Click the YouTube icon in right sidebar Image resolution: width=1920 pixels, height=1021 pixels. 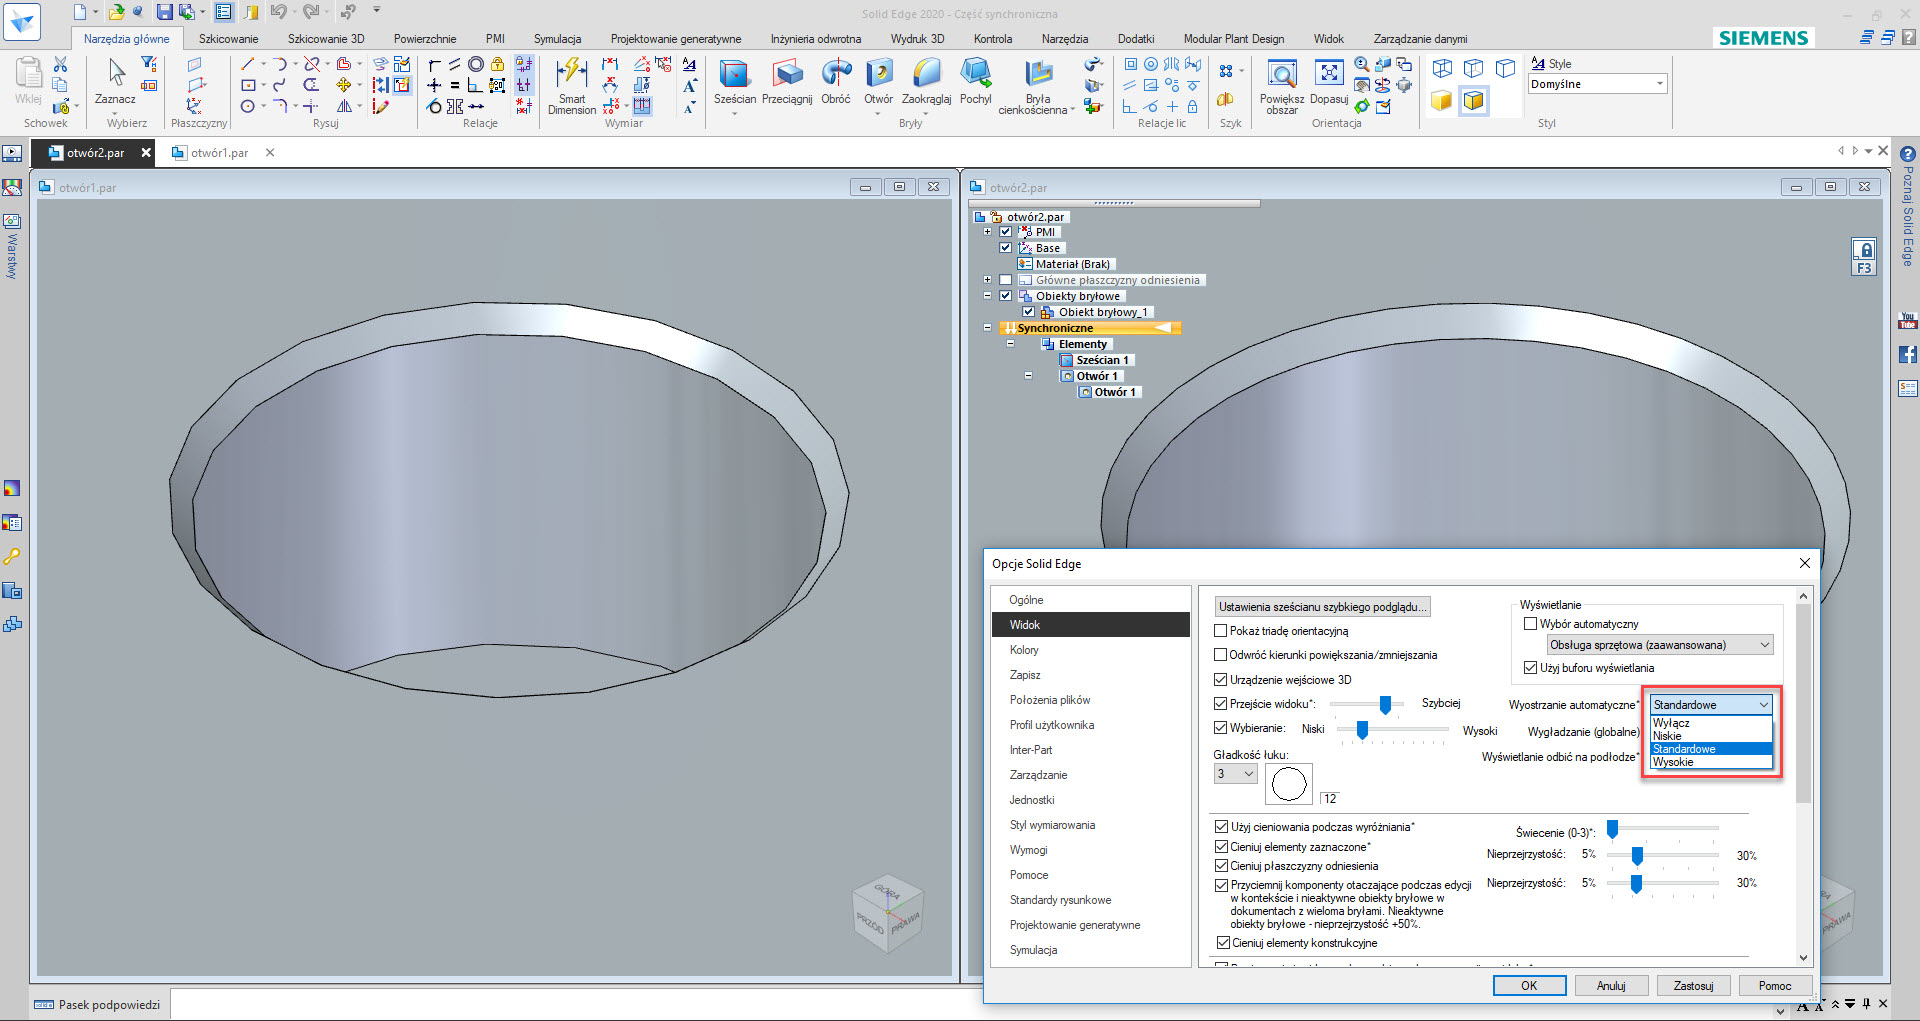[x=1907, y=320]
